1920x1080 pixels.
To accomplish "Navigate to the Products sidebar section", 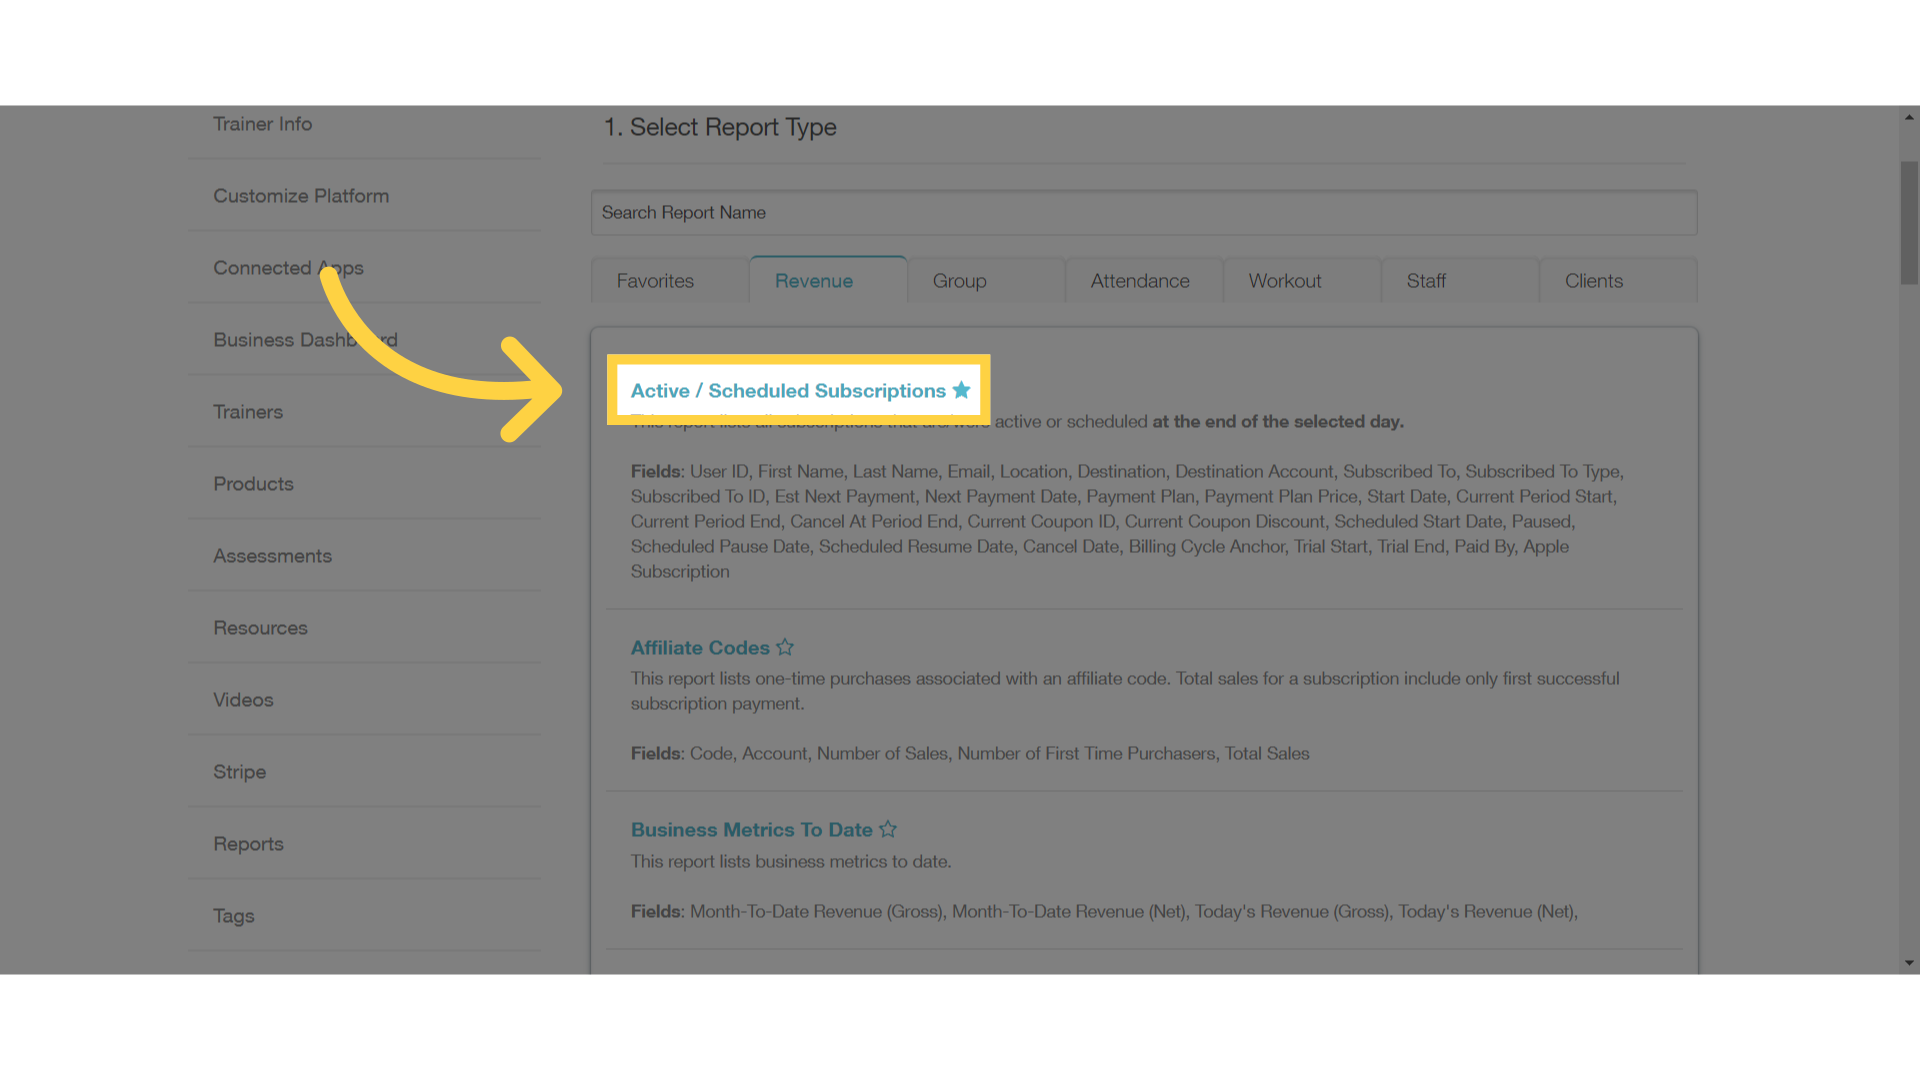I will pyautogui.click(x=253, y=483).
